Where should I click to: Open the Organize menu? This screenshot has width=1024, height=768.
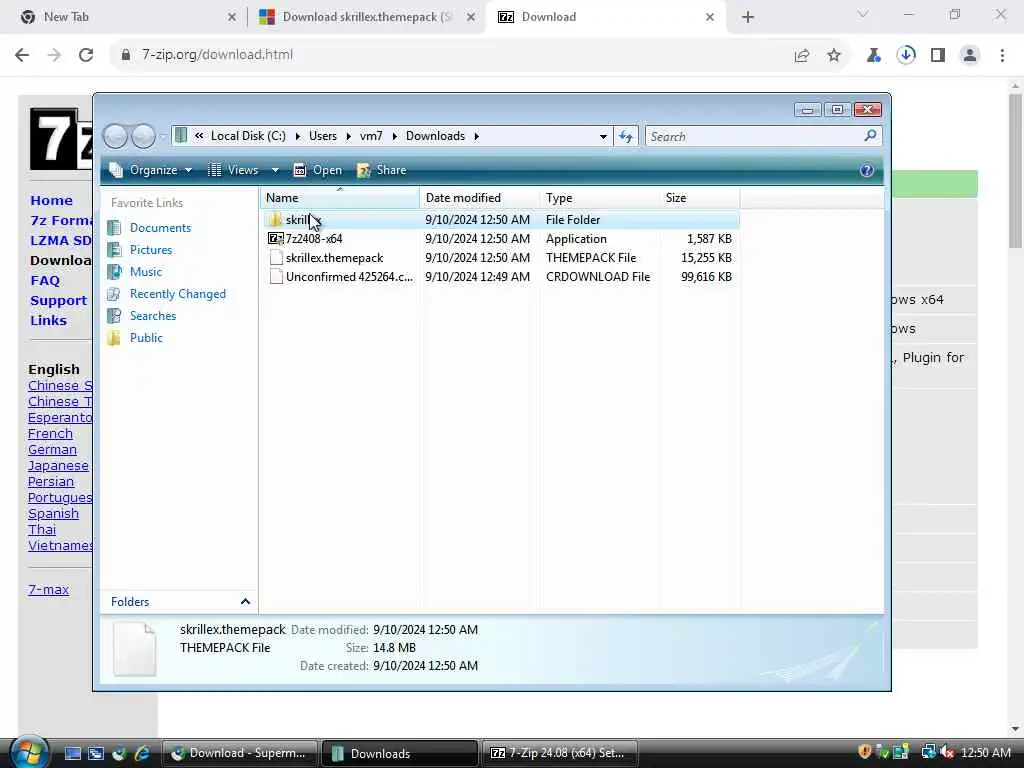coord(151,170)
